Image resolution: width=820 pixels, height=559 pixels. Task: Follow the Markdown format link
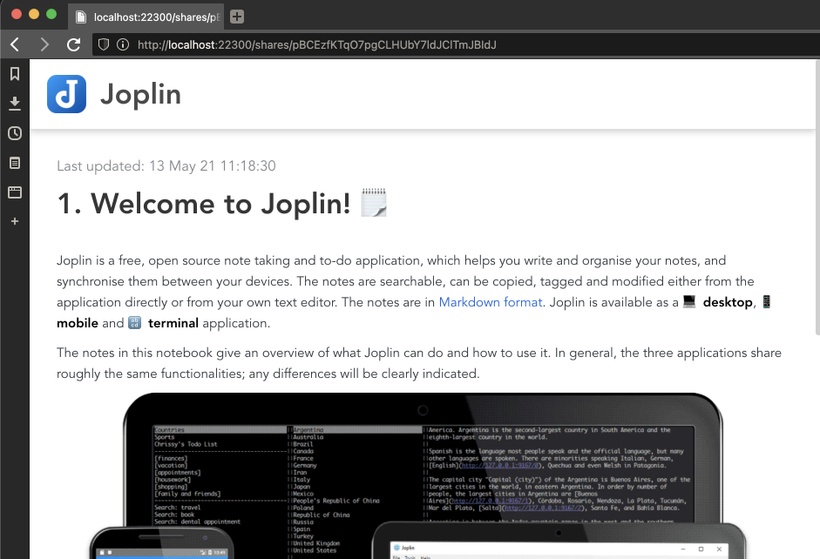pos(490,302)
